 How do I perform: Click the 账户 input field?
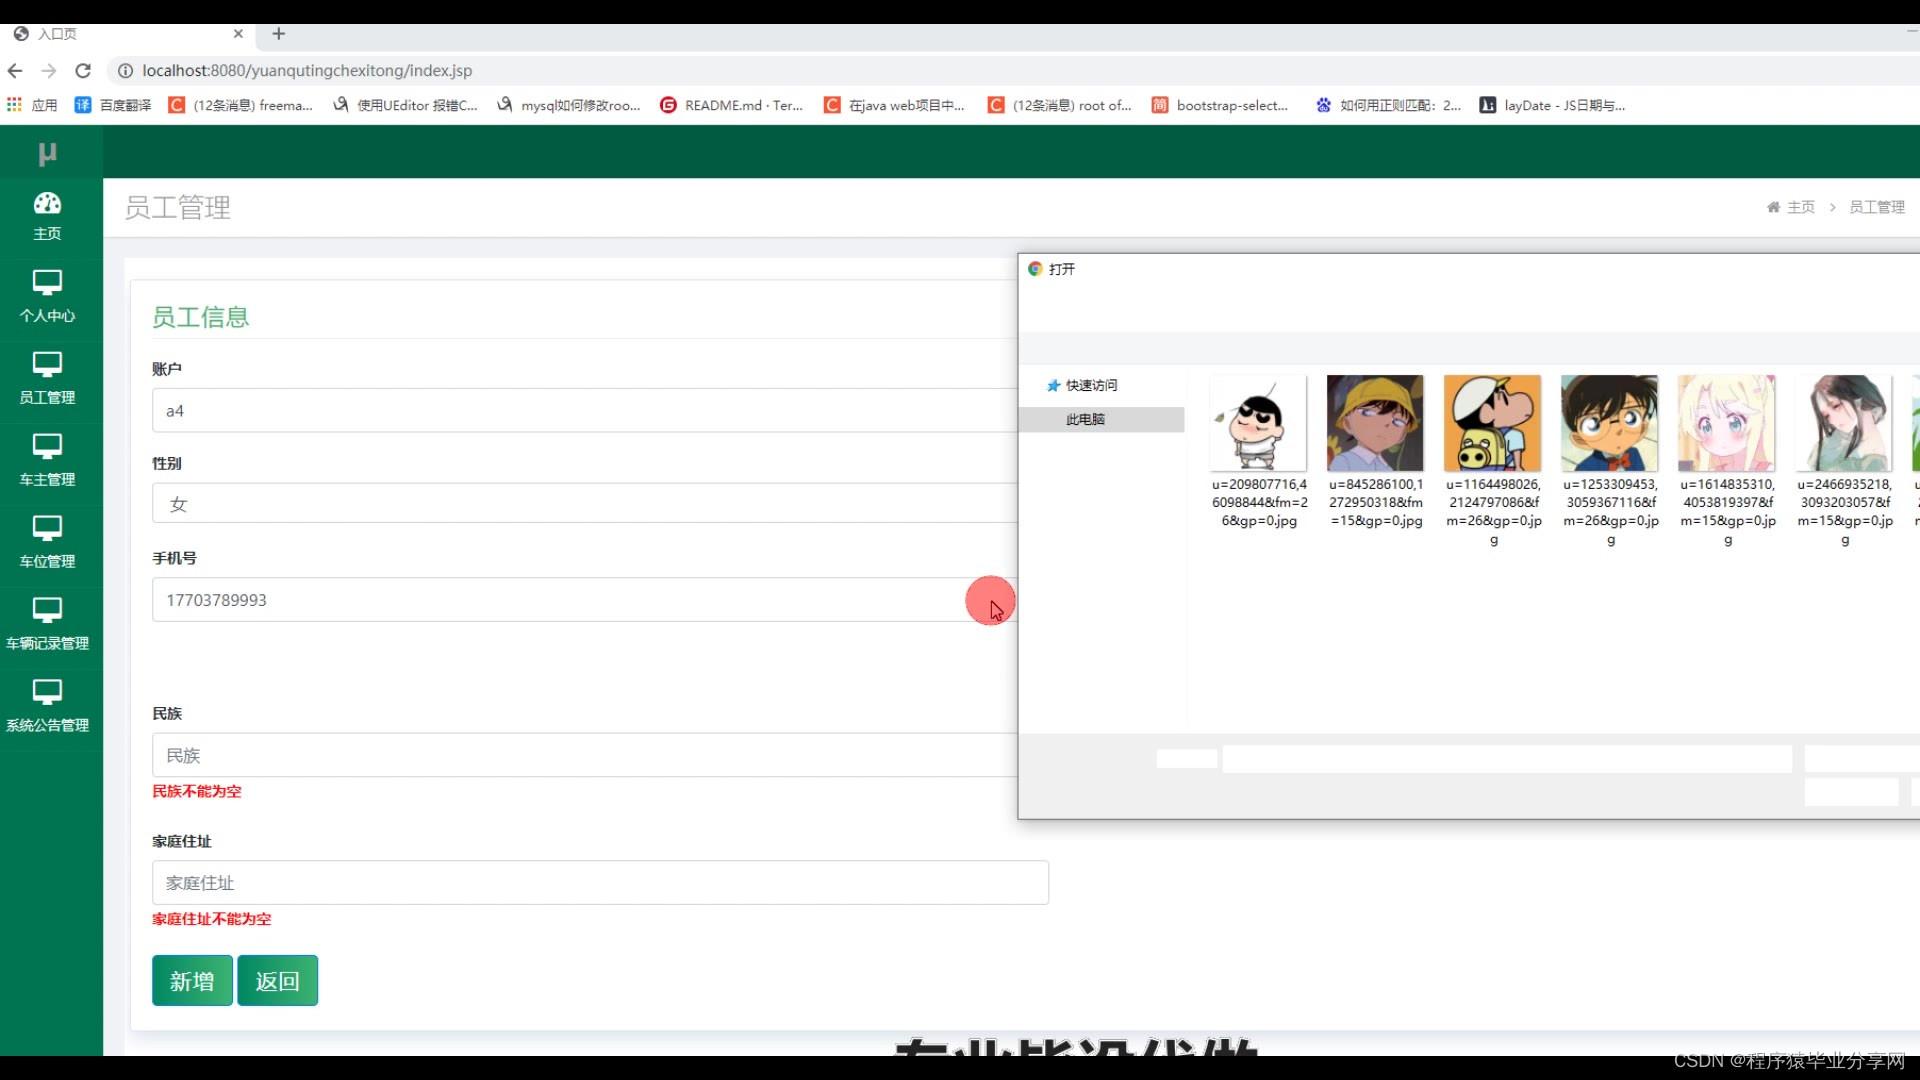pyautogui.click(x=585, y=411)
